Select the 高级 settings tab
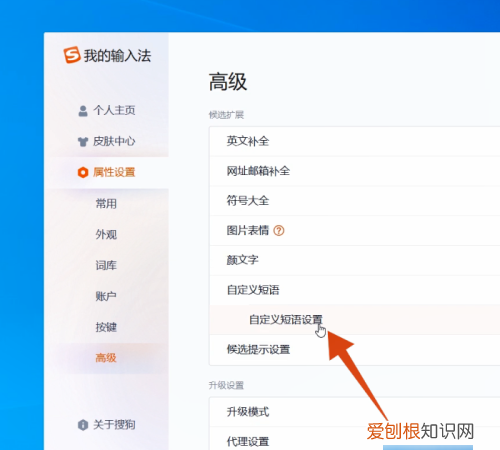Viewport: 500px width, 450px height. 106,358
